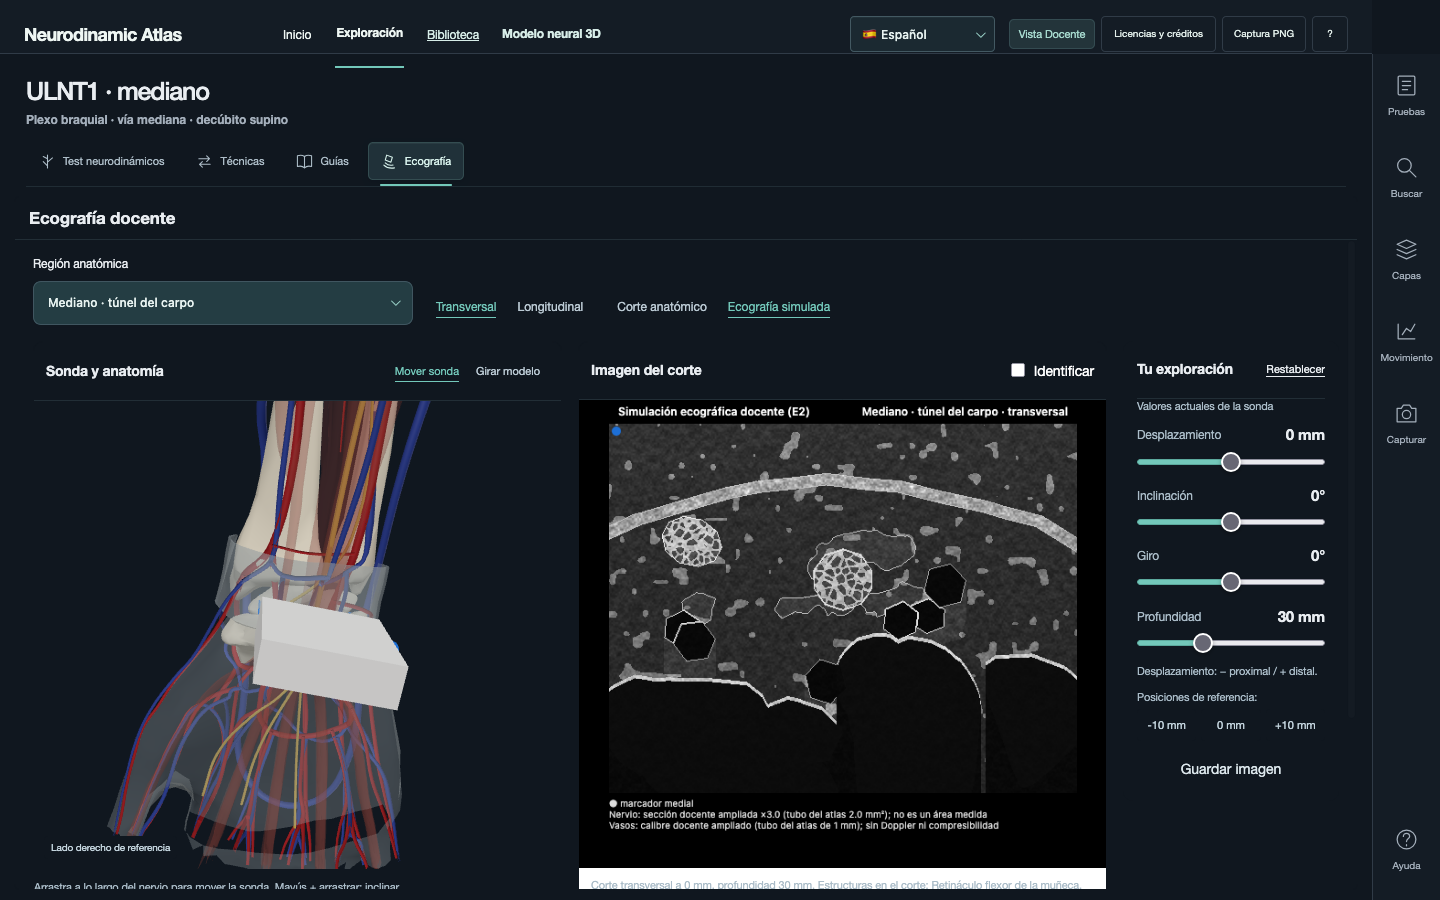Click the Restablecer link
The height and width of the screenshot is (900, 1440).
click(x=1295, y=370)
